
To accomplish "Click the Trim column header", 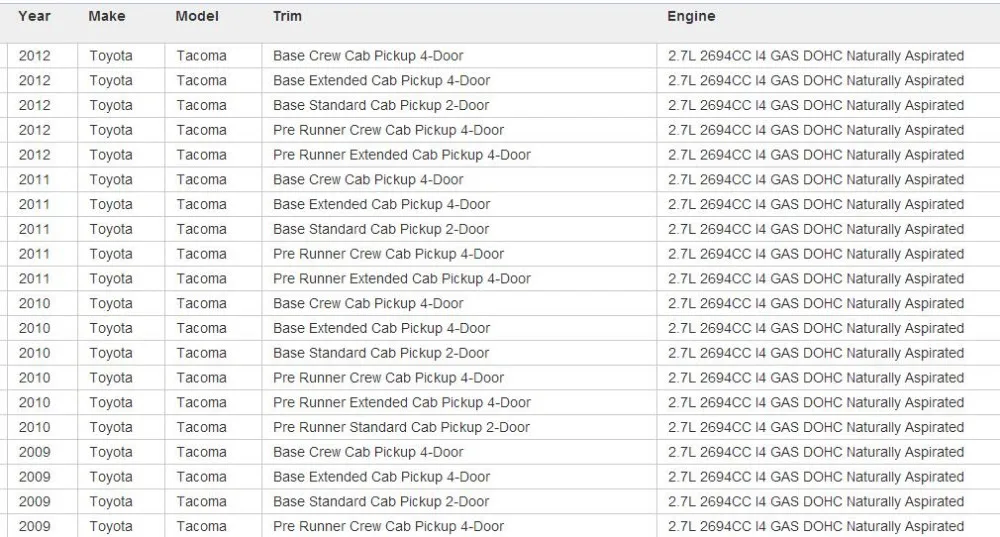I will [287, 17].
